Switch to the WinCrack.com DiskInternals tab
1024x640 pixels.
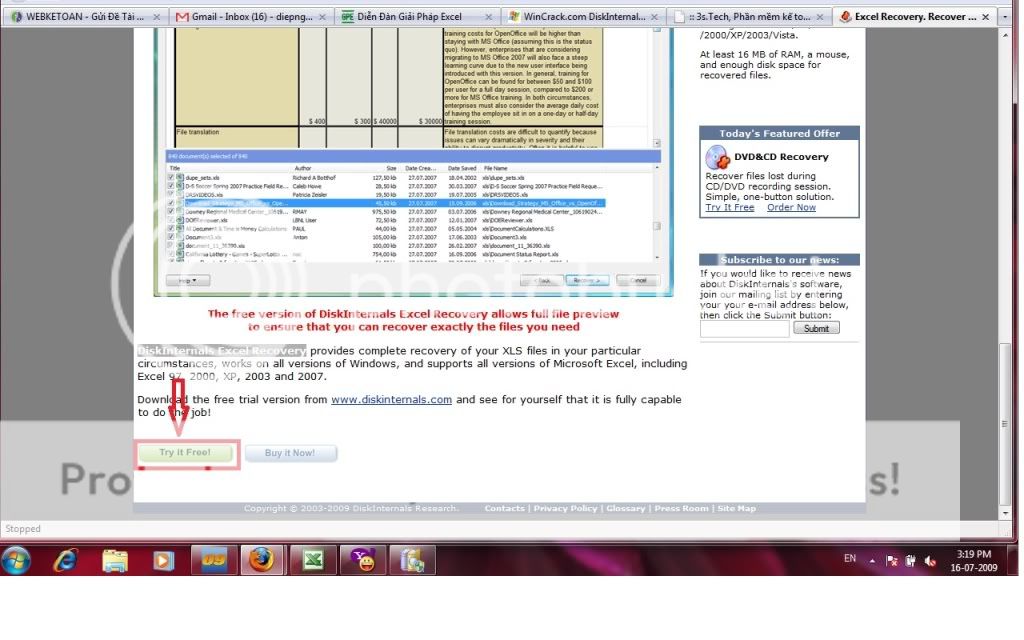588,16
